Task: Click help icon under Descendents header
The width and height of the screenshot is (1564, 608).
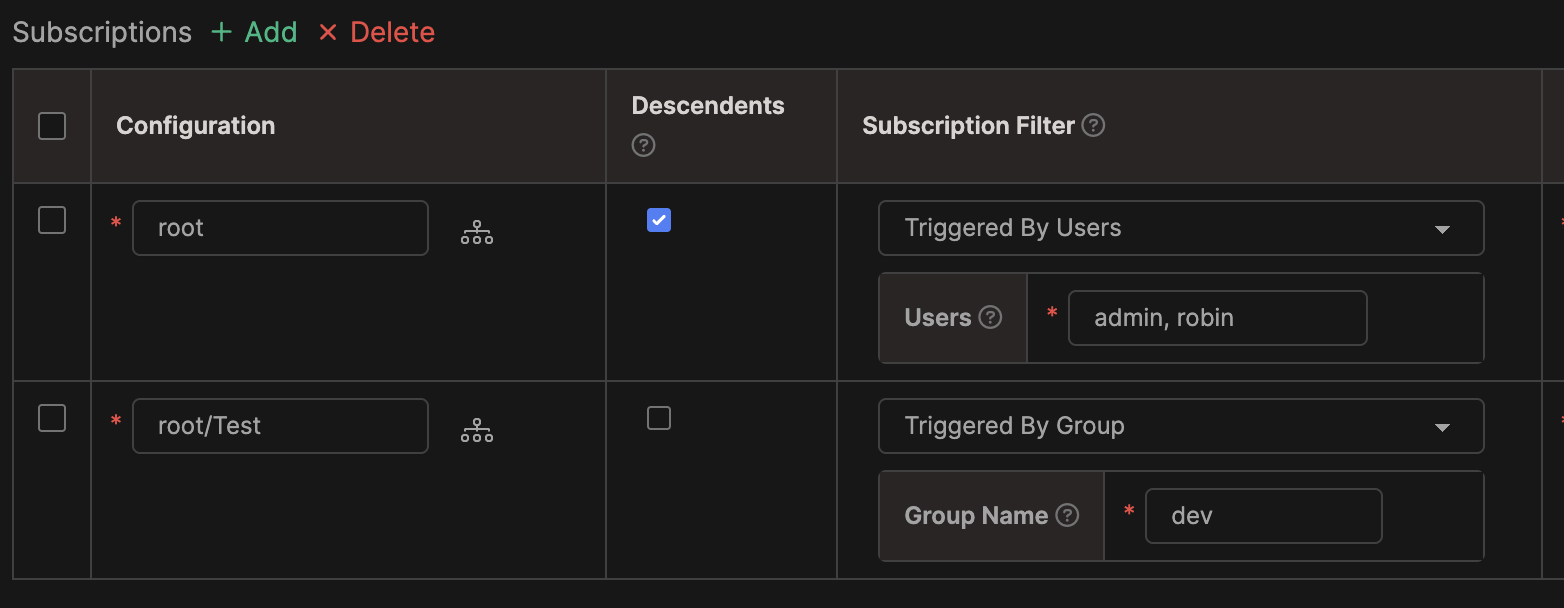Action: (x=642, y=145)
